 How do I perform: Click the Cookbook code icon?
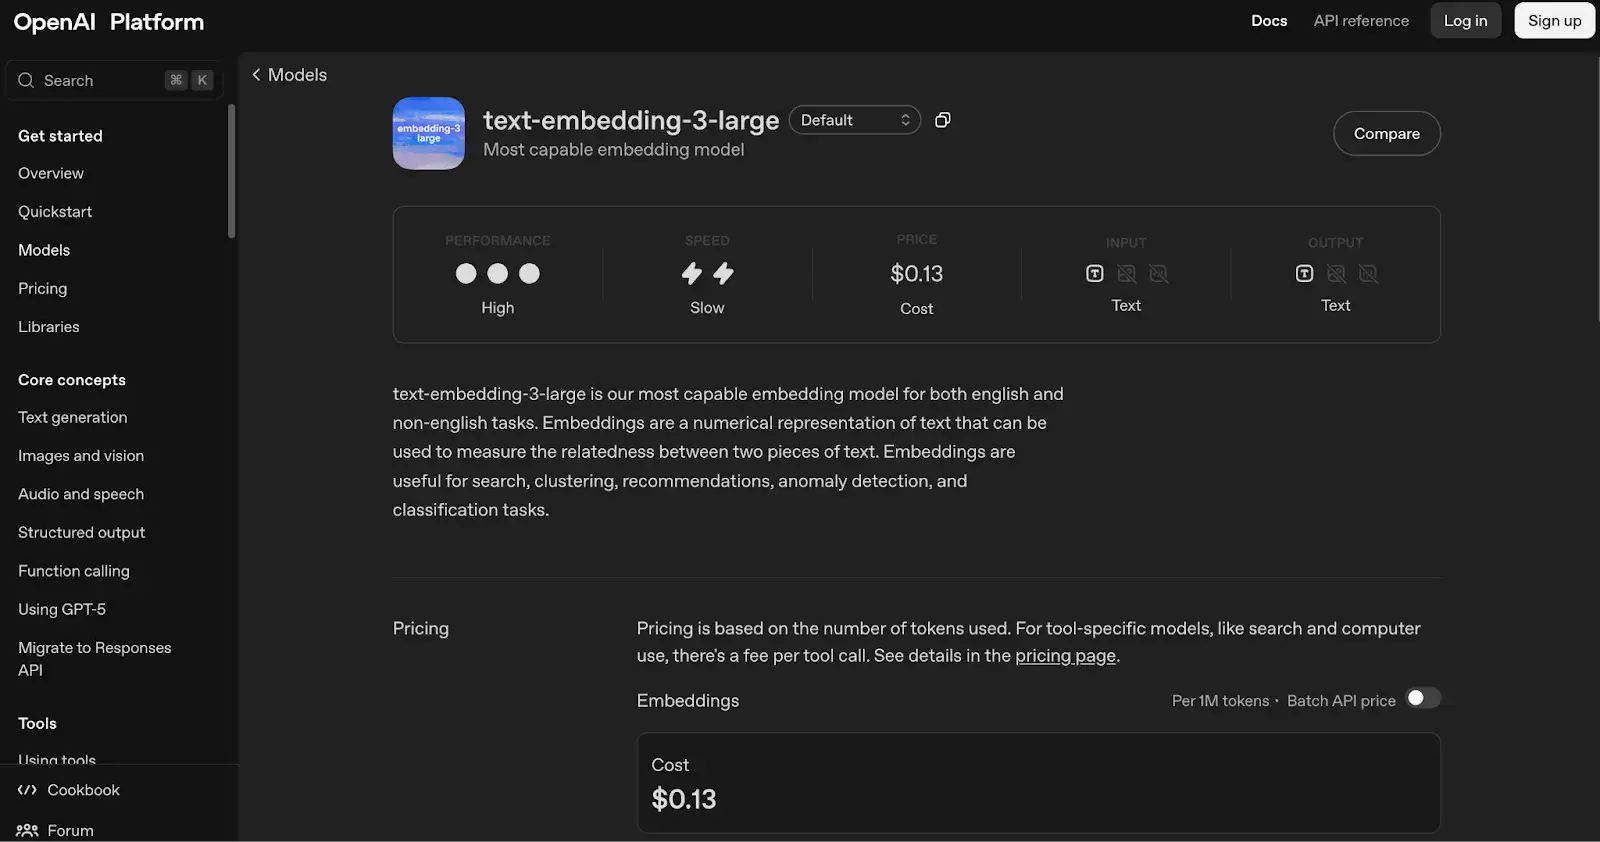click(x=27, y=790)
